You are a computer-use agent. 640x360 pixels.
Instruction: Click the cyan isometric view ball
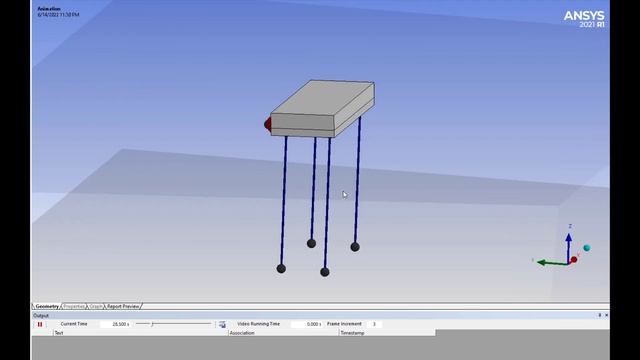[587, 248]
